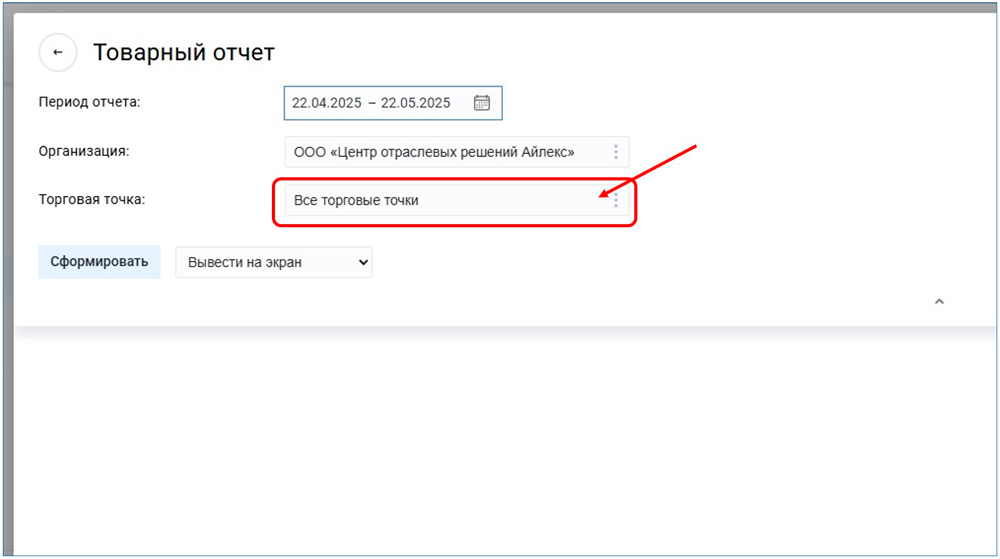Click the end date 22.05.2025

(416, 103)
